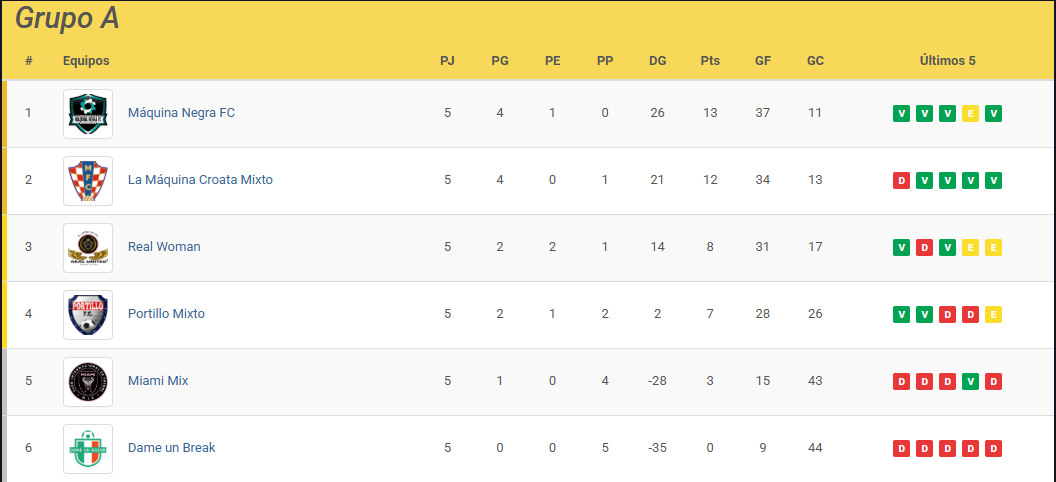Click the green V badge in Miami Mix row
The image size is (1056, 482).
coord(970,382)
